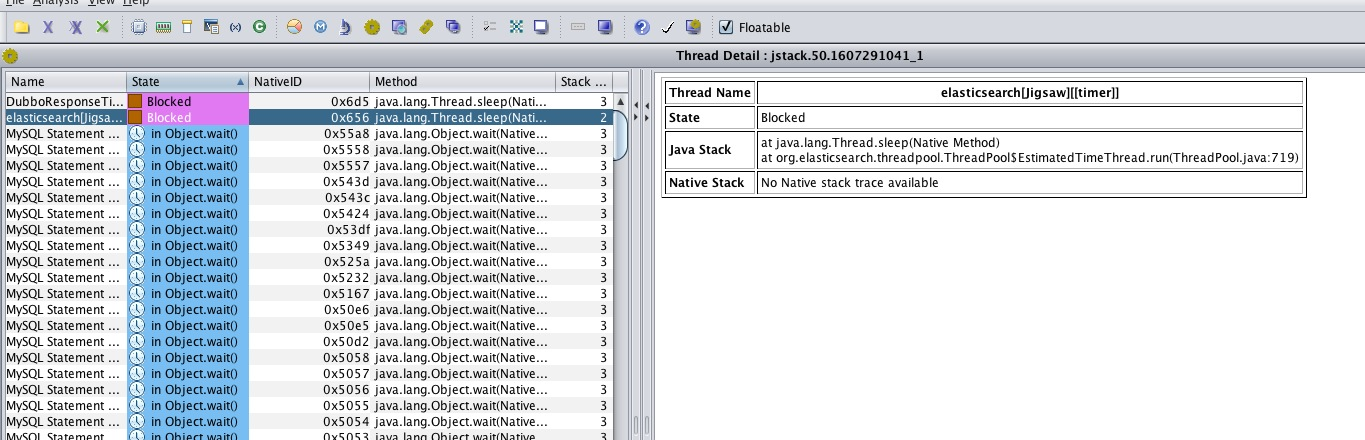
Task: Select thread with NativeID 0x5557
Action: click(x=309, y=166)
